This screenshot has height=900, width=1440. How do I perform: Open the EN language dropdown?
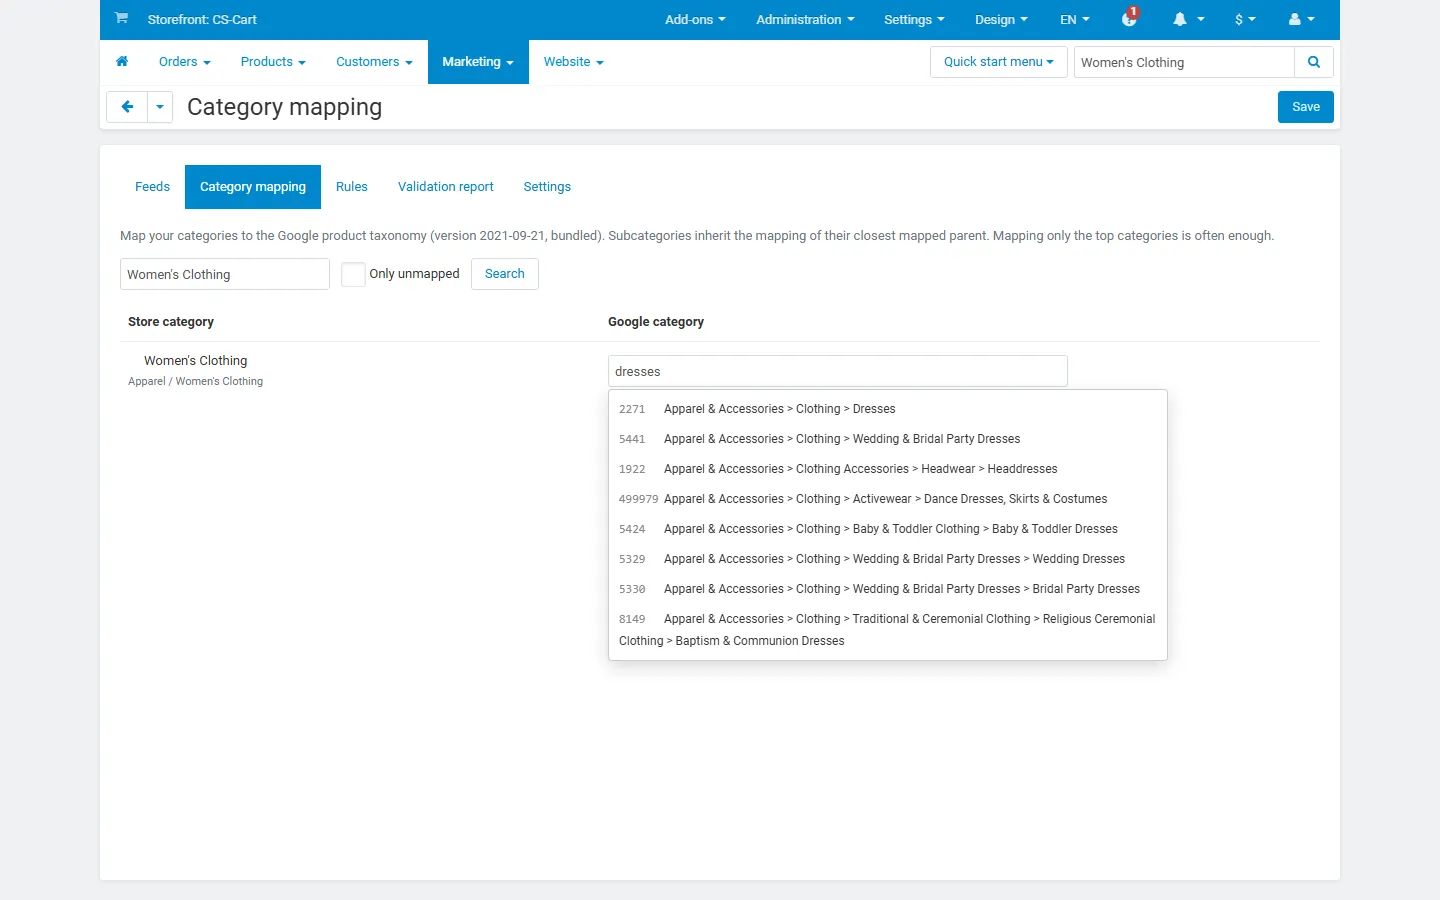pyautogui.click(x=1075, y=19)
